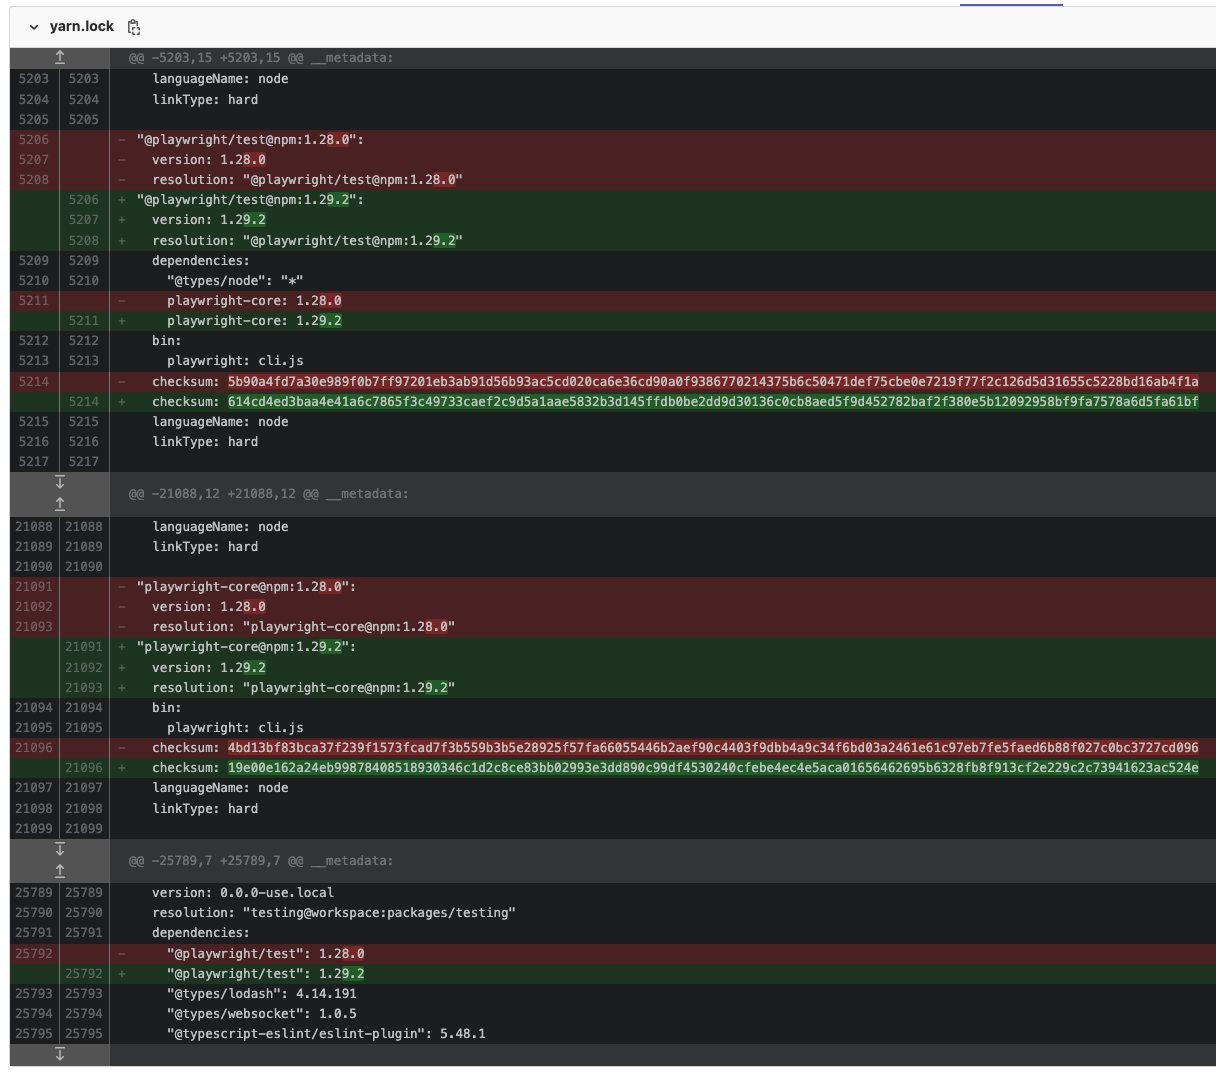Click added checksum starting 614cd4ed3baa
Screen dimensions: 1216x1085
click(713, 402)
